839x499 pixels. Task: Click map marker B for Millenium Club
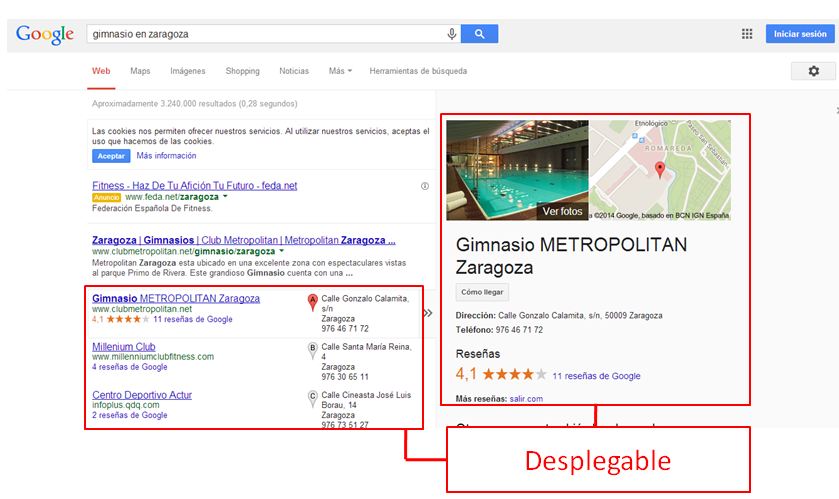(x=312, y=350)
